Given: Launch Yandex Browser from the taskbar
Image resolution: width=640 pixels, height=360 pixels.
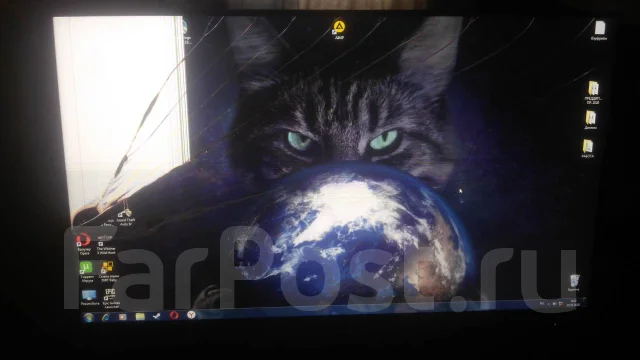Looking at the screenshot, I should tap(191, 315).
